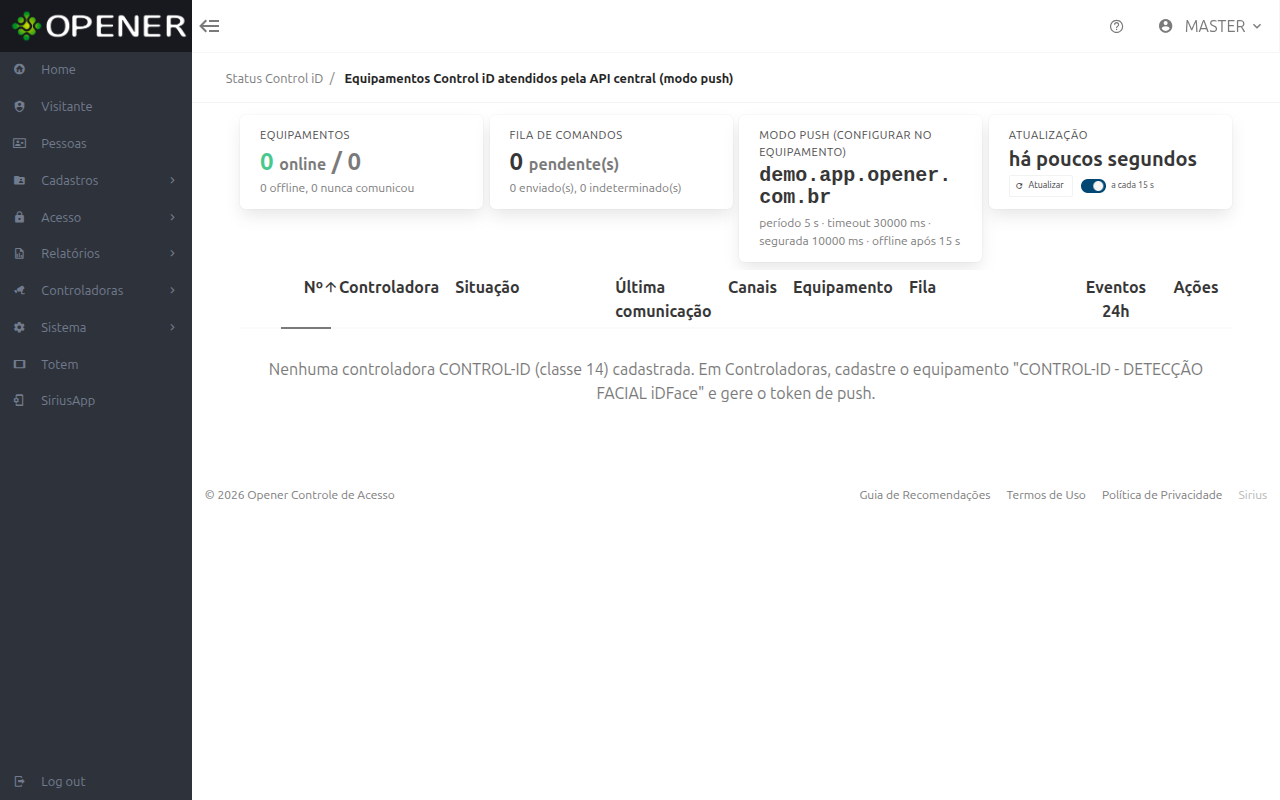The width and height of the screenshot is (1280, 800).
Task: Expand Cadastros submenu chevron
Action: pyautogui.click(x=173, y=180)
